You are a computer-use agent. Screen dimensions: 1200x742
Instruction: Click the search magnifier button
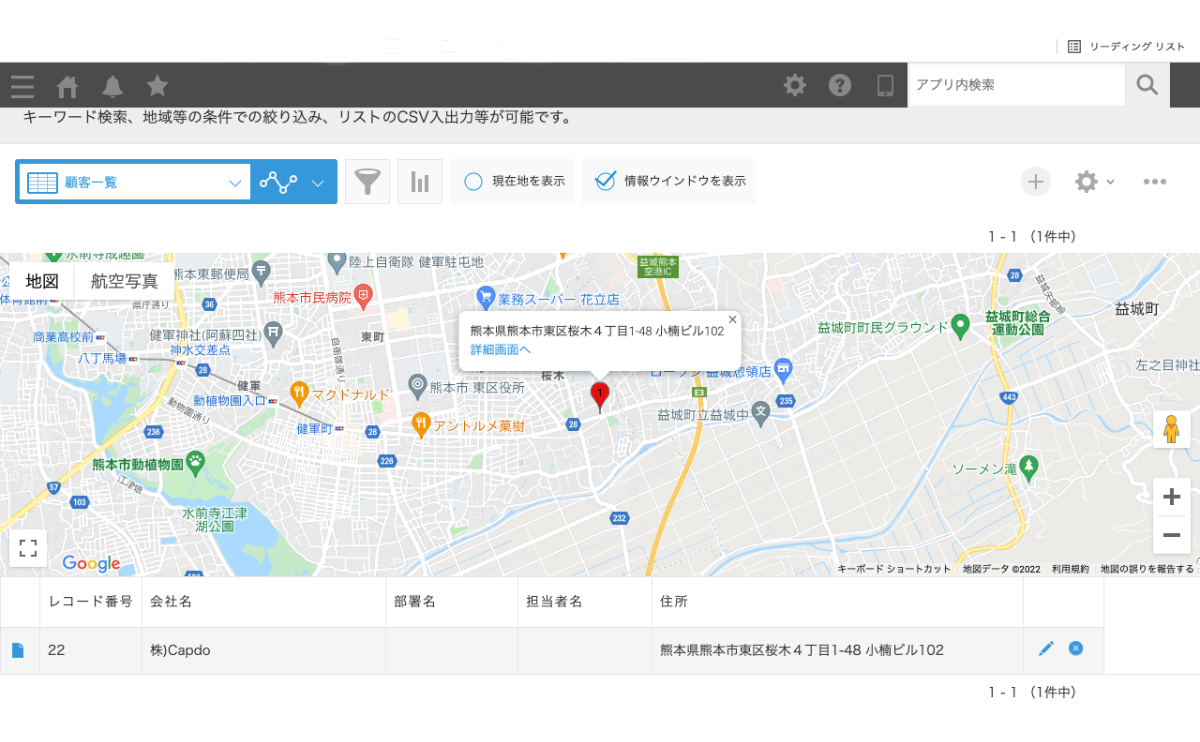[x=1147, y=85]
